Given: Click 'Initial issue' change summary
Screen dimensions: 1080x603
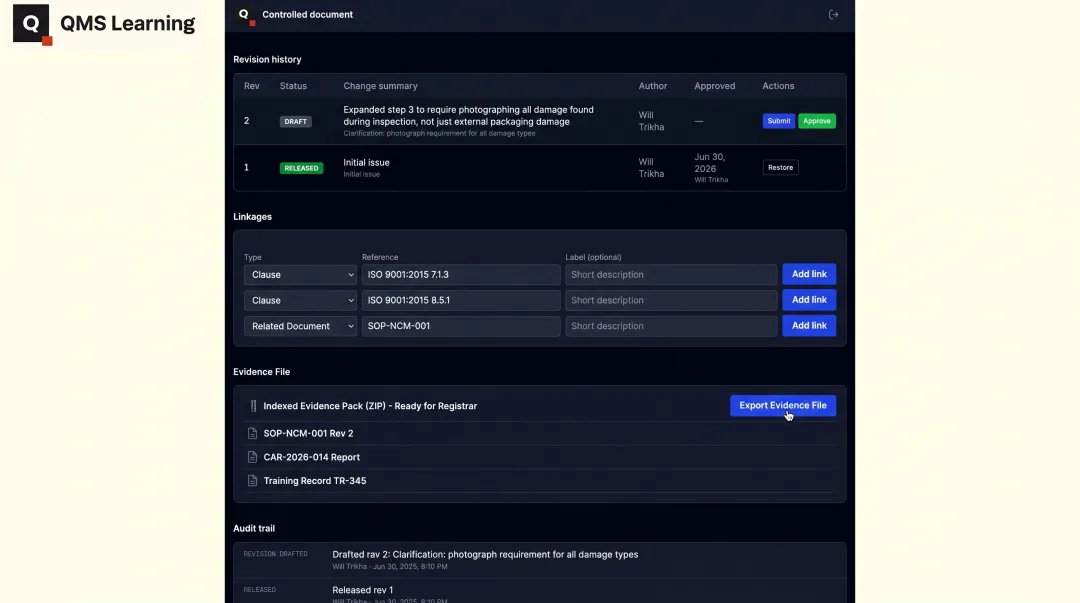Looking at the screenshot, I should [x=366, y=163].
